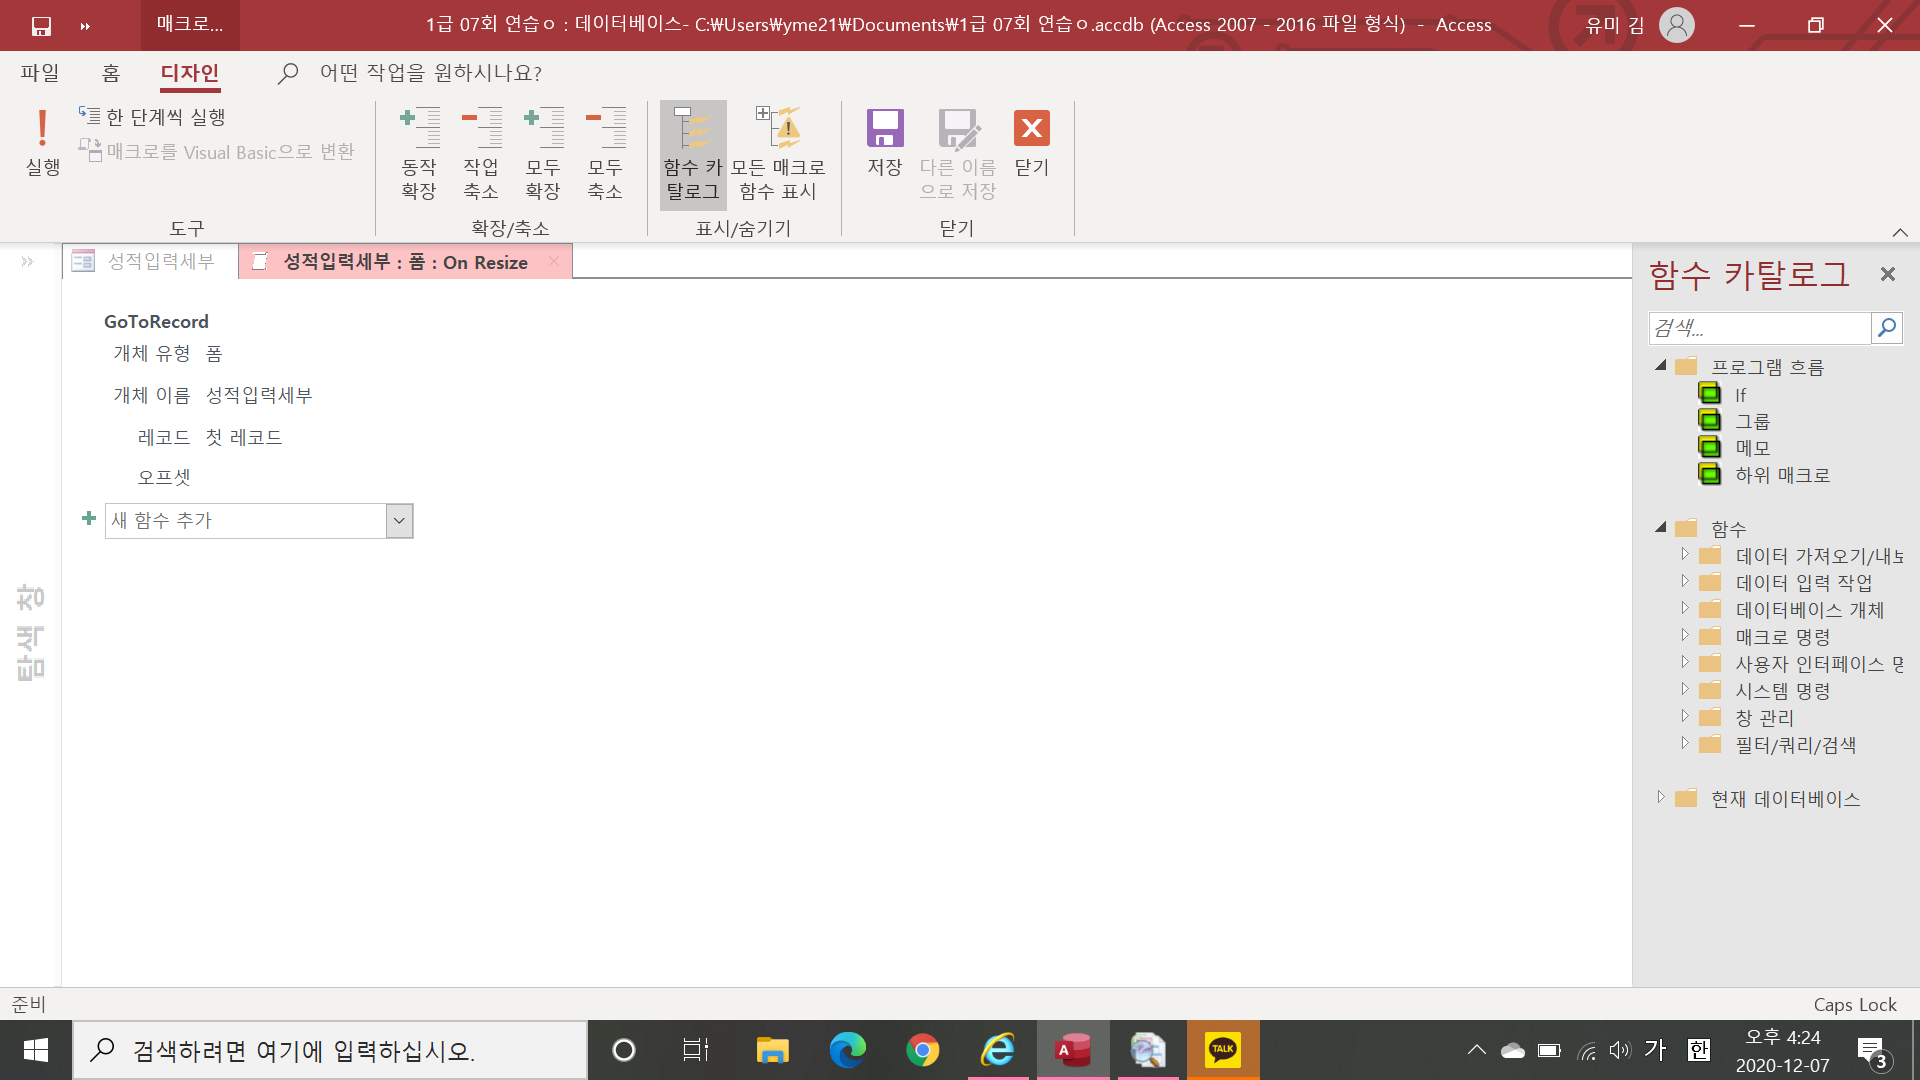Click the Collapse Actions (작업 축소) icon
Image resolution: width=1920 pixels, height=1080 pixels.
point(481,130)
